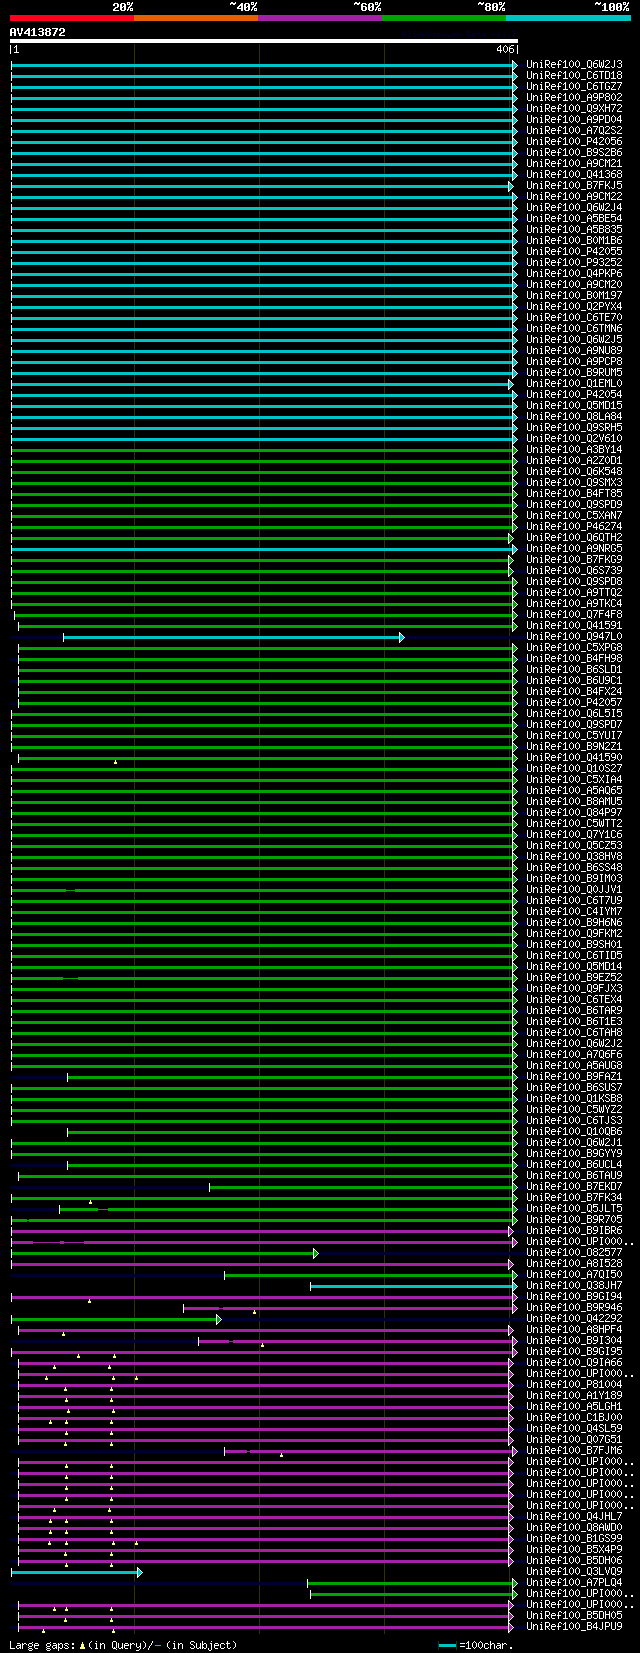Select hit UniRef100_Q947L0
The width and height of the screenshot is (640, 1653).
[574, 636]
